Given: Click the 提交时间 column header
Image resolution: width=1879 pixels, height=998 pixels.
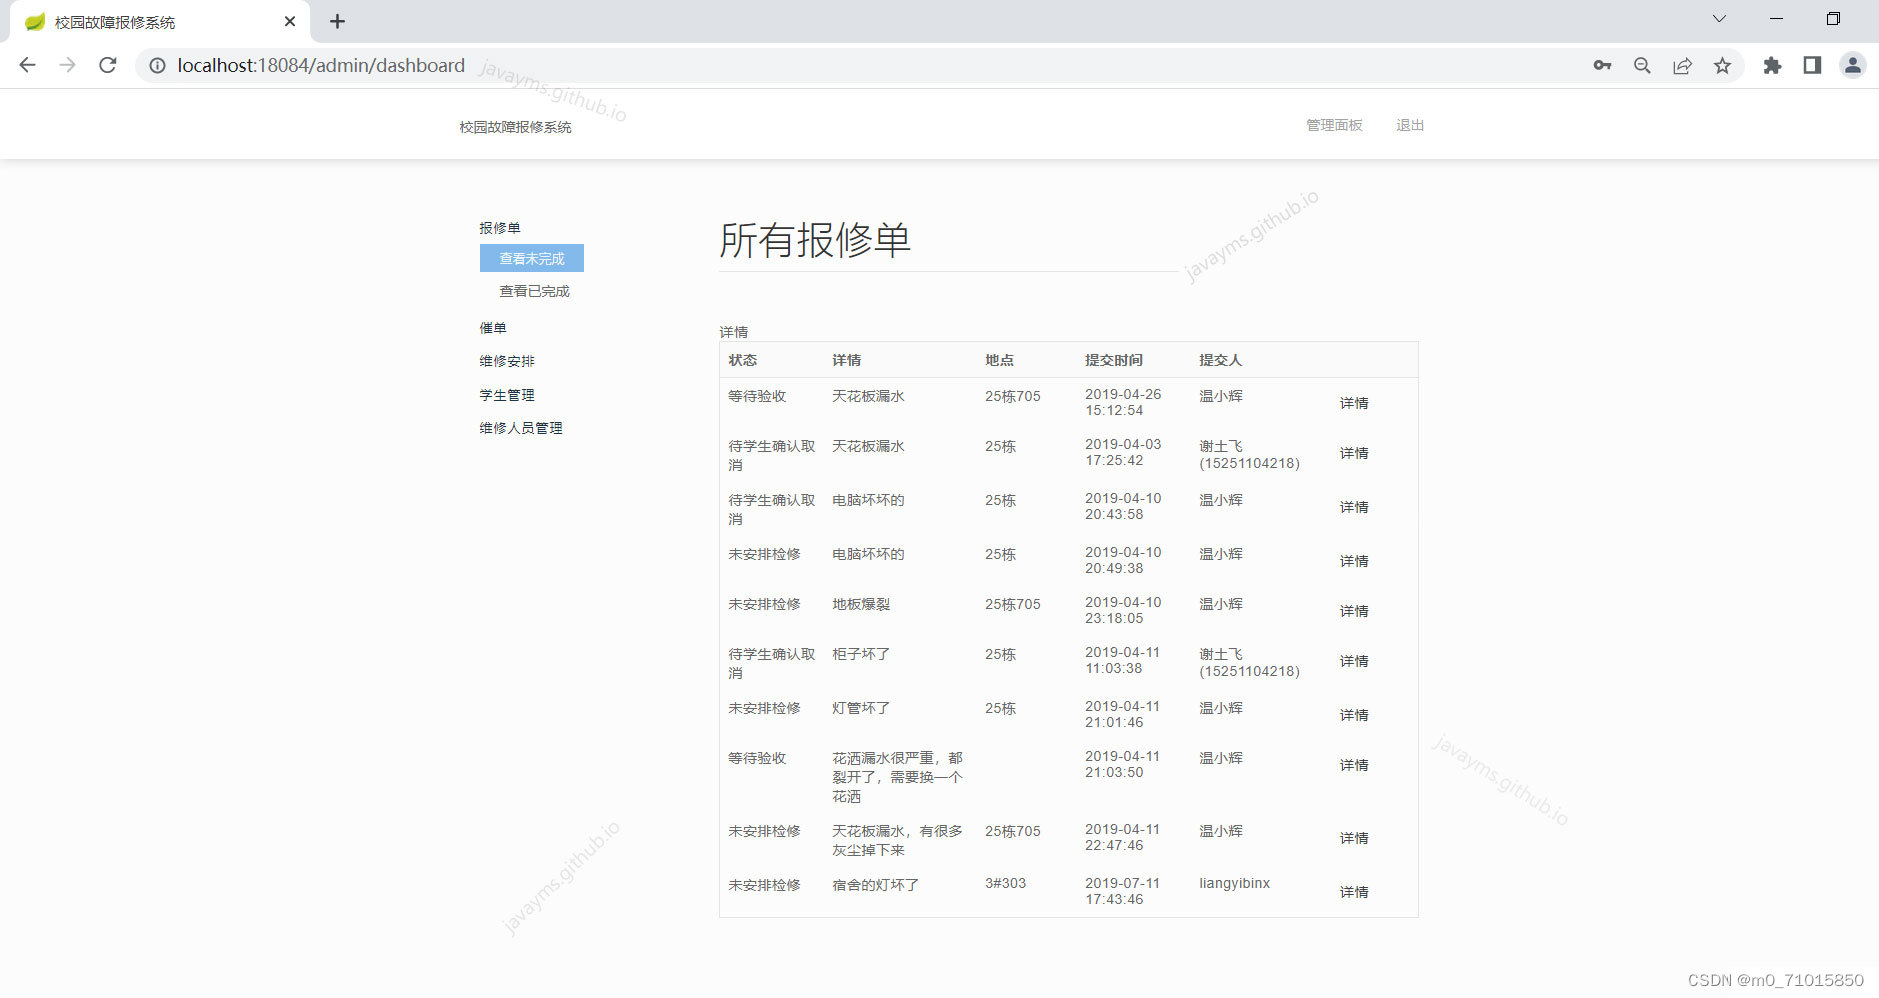Looking at the screenshot, I should click(x=1114, y=360).
